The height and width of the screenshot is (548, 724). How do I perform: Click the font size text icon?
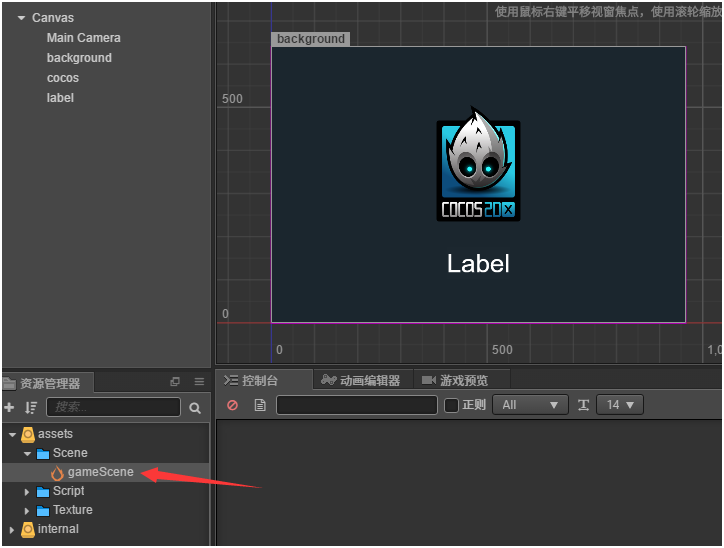pos(583,405)
